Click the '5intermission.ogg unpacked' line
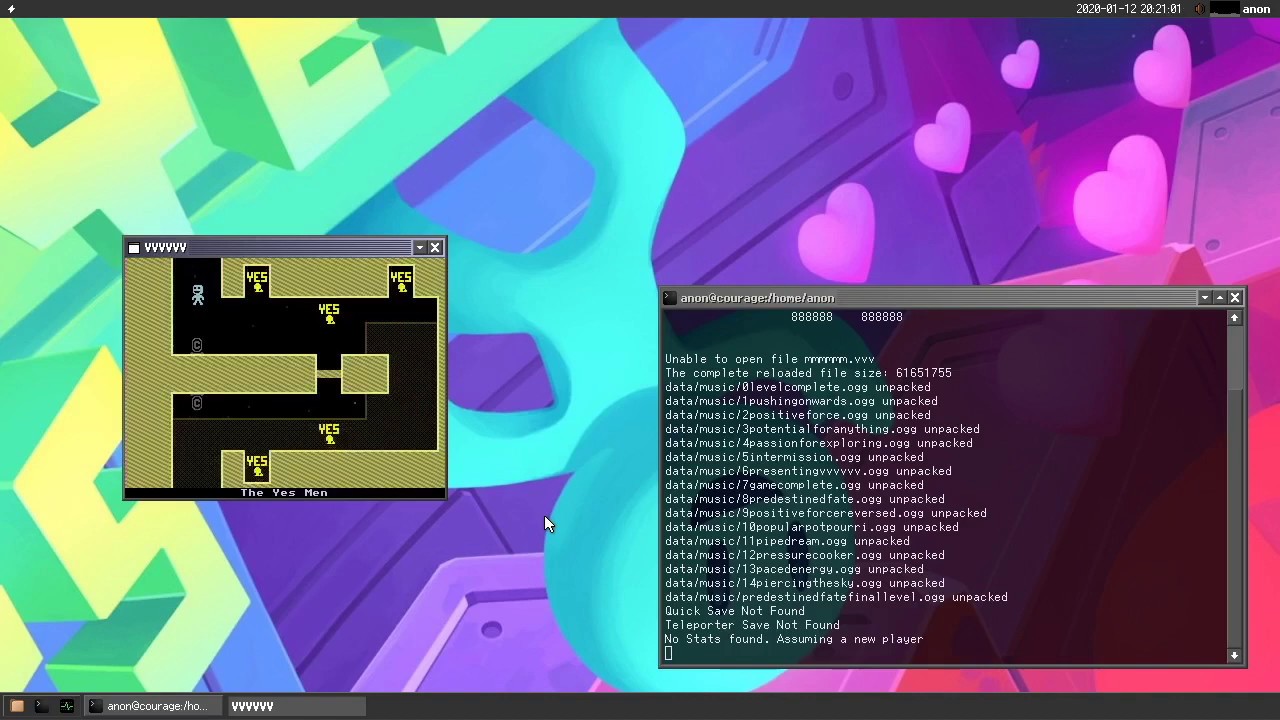Screen dimensions: 1280x720 click(x=794, y=457)
